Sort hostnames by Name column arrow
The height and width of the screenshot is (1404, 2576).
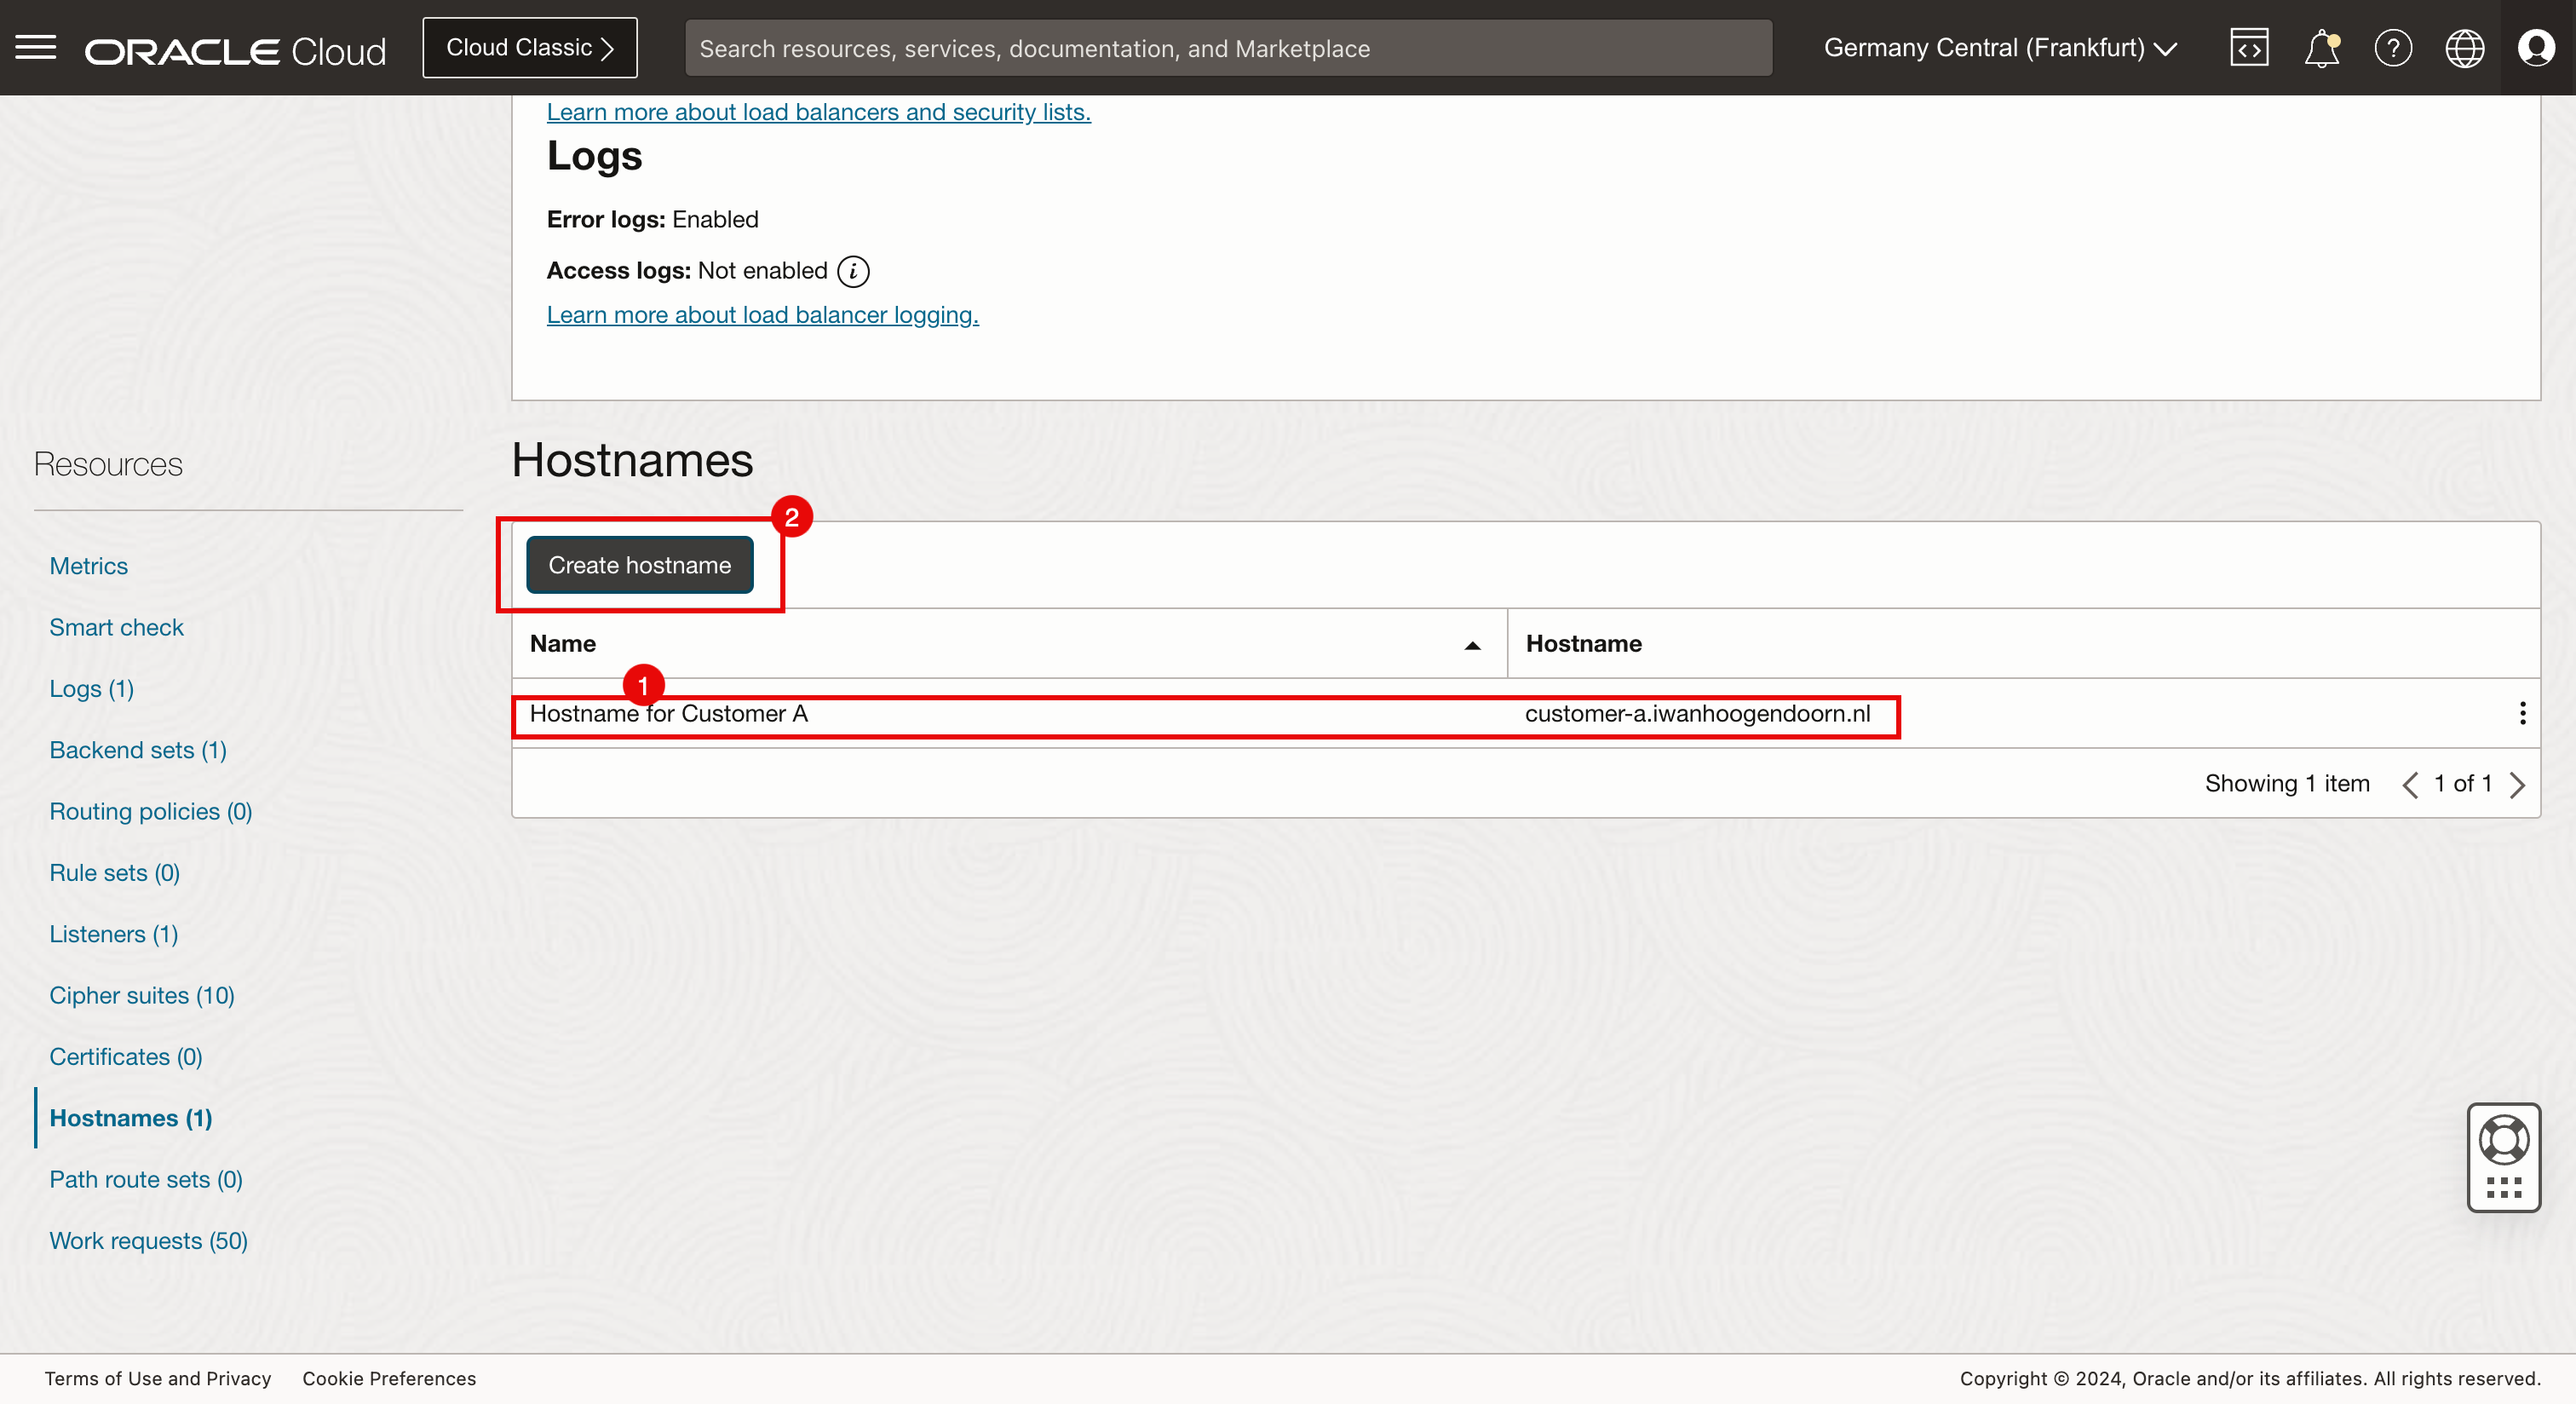1472,645
